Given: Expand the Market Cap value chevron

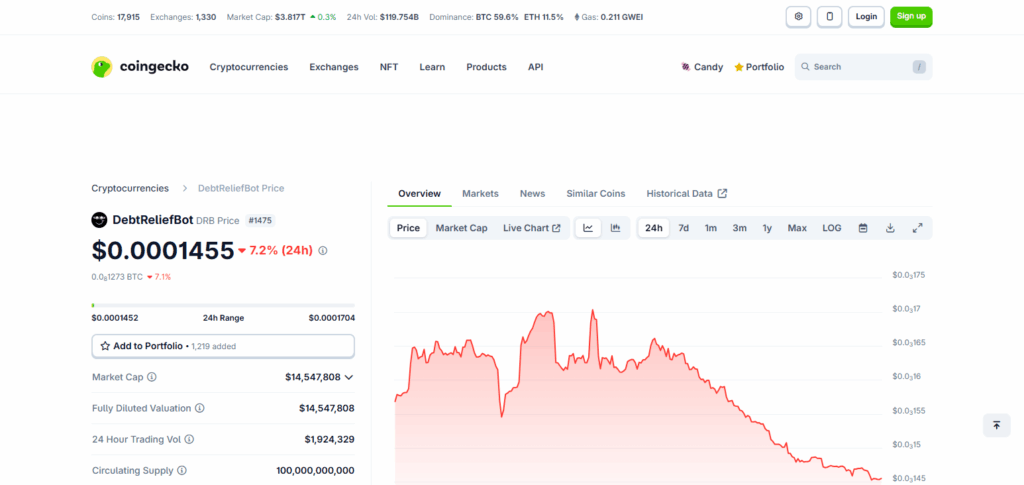Looking at the screenshot, I should click(349, 377).
